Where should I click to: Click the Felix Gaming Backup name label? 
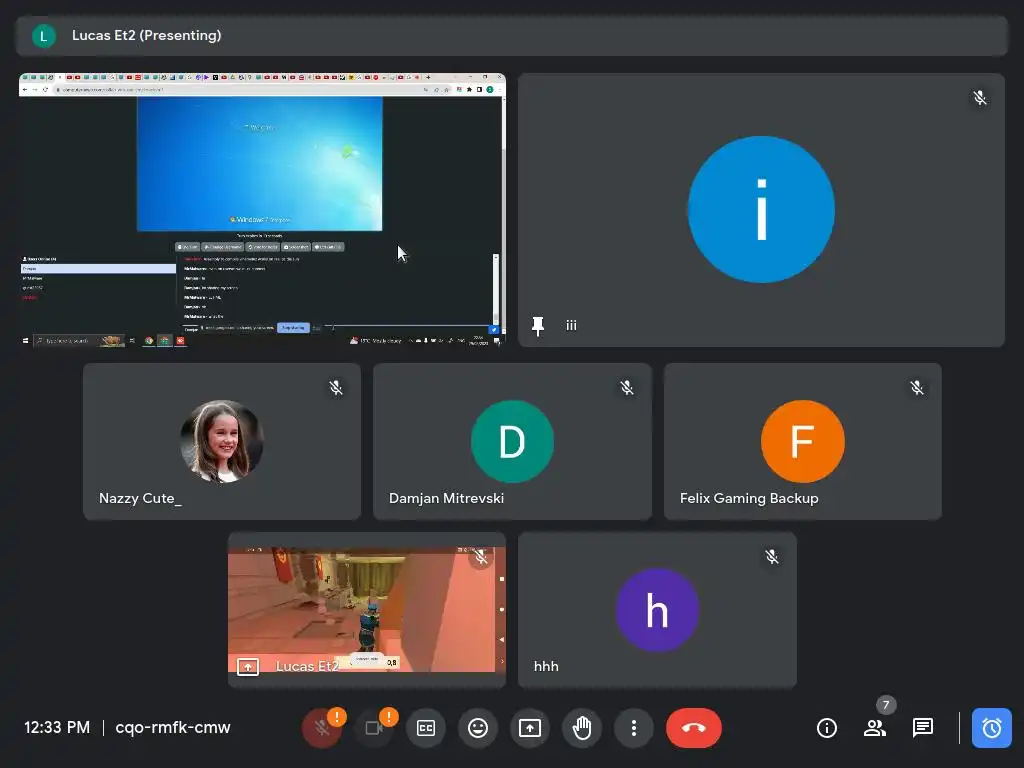[749, 498]
